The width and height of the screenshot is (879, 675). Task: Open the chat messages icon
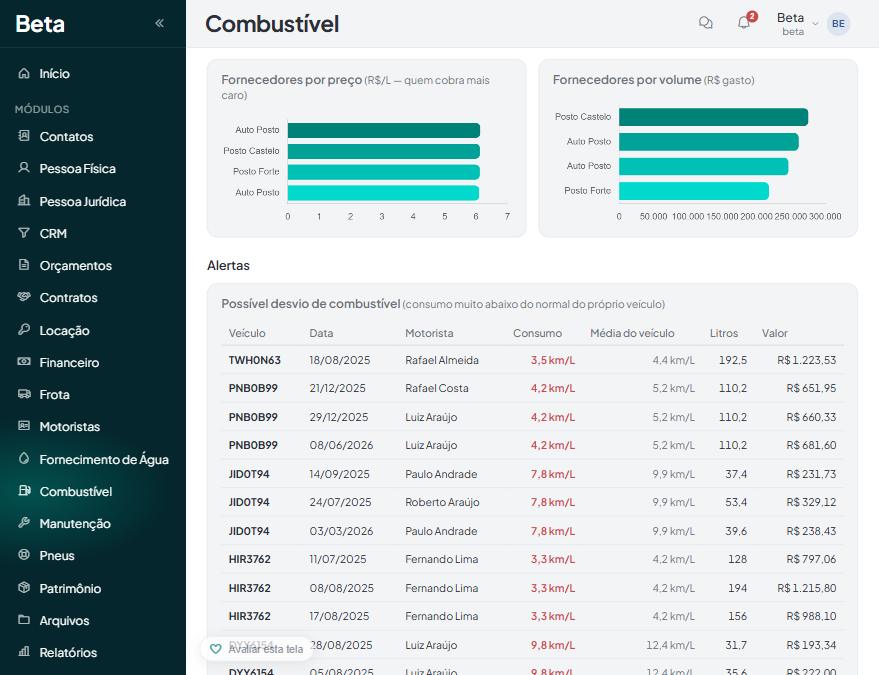pyautogui.click(x=706, y=23)
